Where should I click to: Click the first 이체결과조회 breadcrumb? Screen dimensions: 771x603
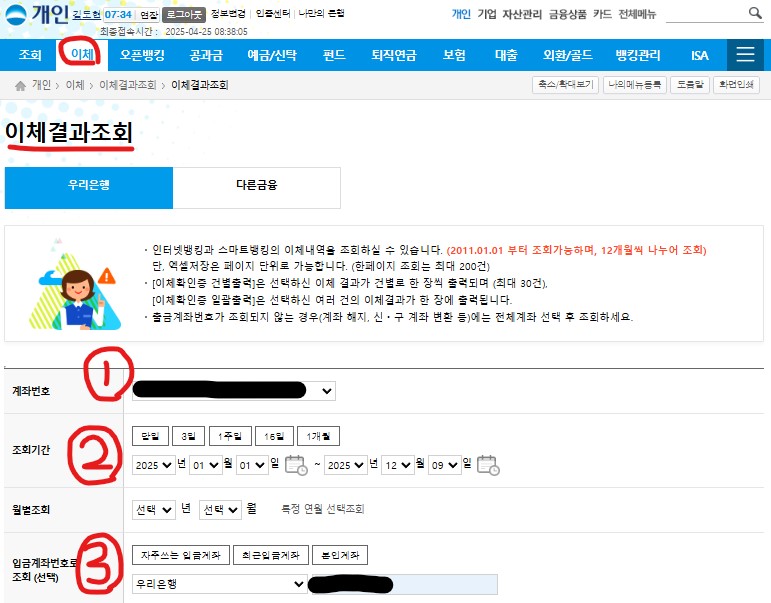click(128, 85)
